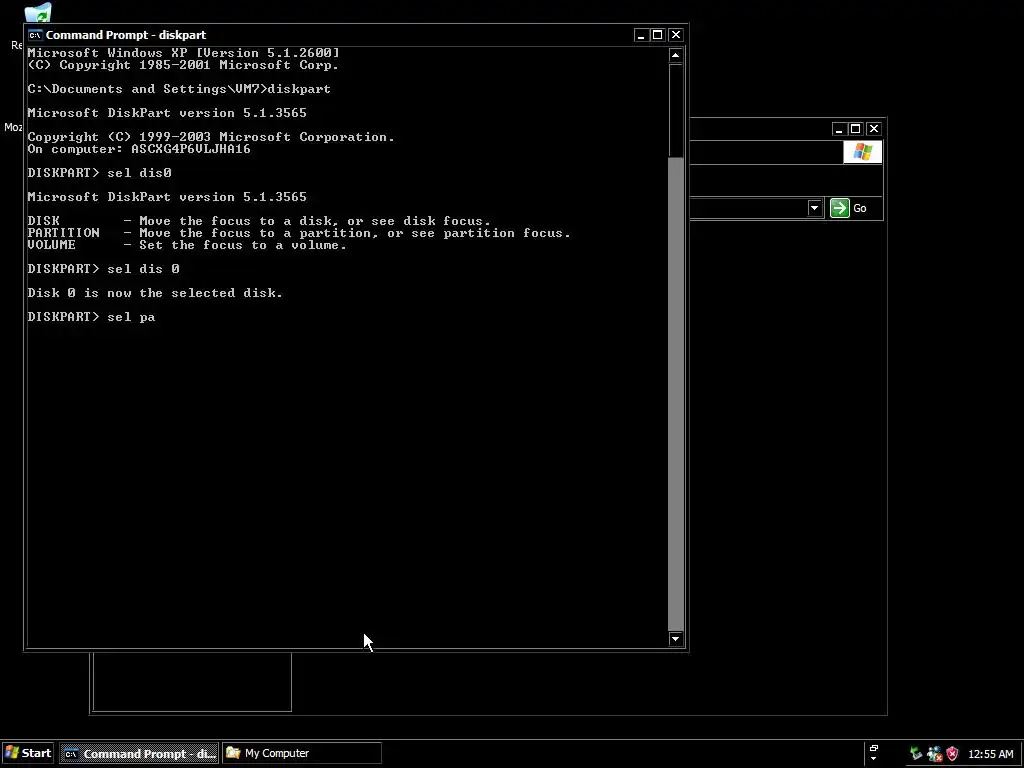The image size is (1024, 768).
Task: Maximize the Command Prompt window
Action: [x=658, y=35]
